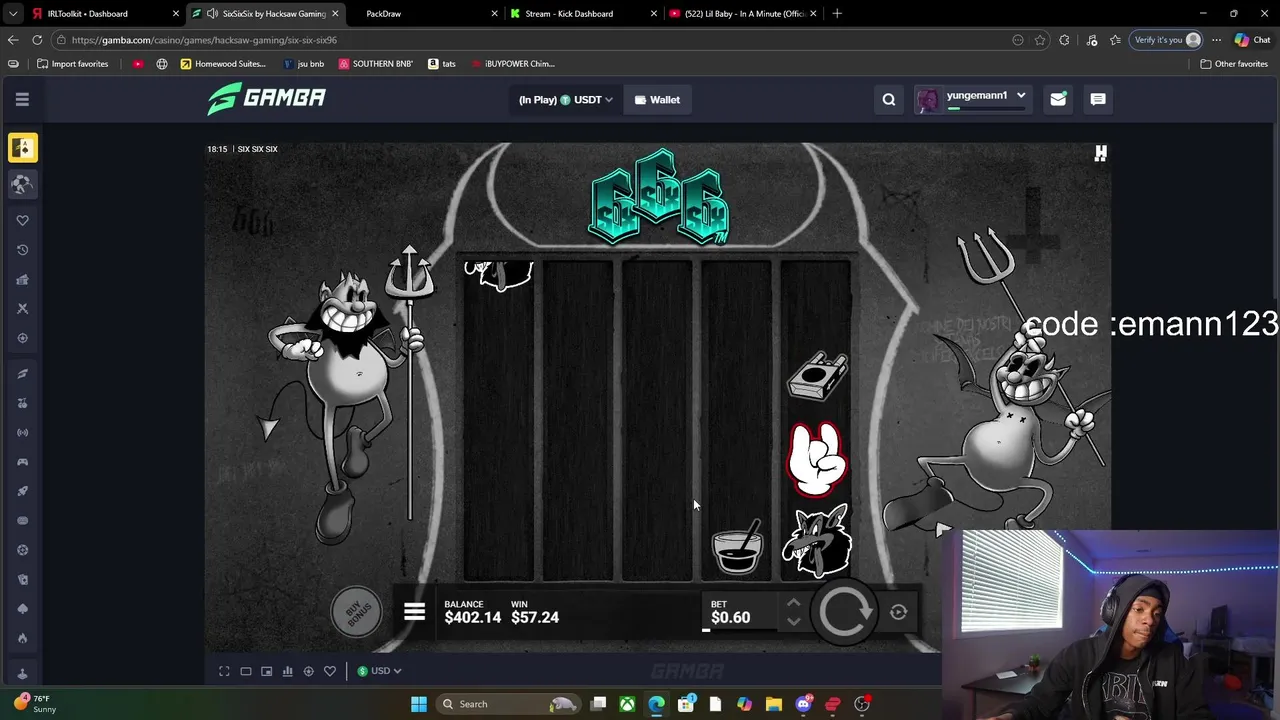The height and width of the screenshot is (720, 1280).
Task: Open recent history clock icon in sidebar
Action: click(x=22, y=250)
